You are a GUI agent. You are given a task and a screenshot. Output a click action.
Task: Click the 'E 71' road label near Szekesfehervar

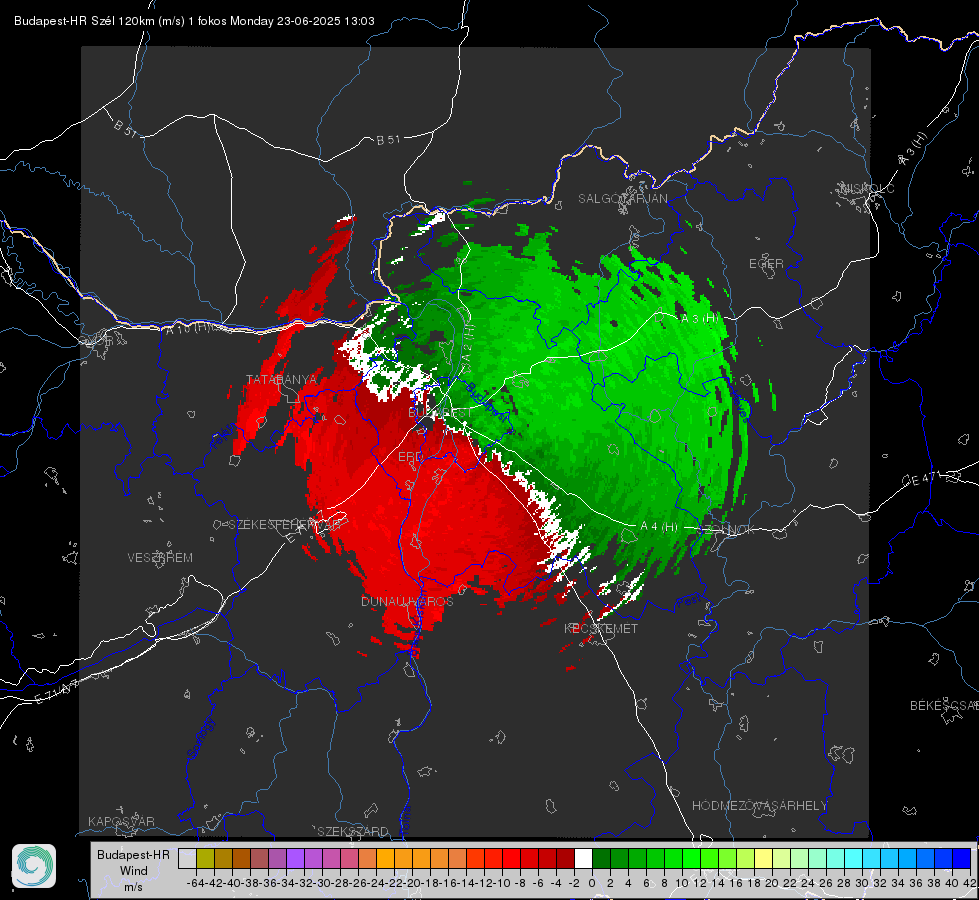297,536
